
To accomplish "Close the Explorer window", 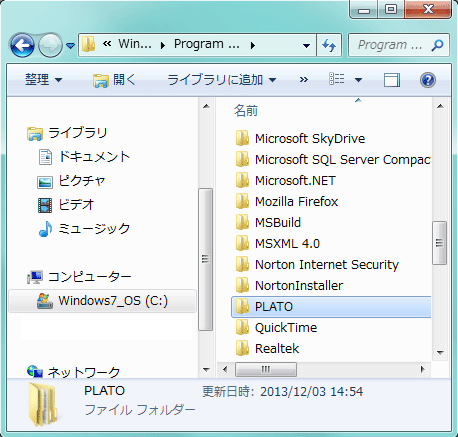I will (x=428, y=9).
